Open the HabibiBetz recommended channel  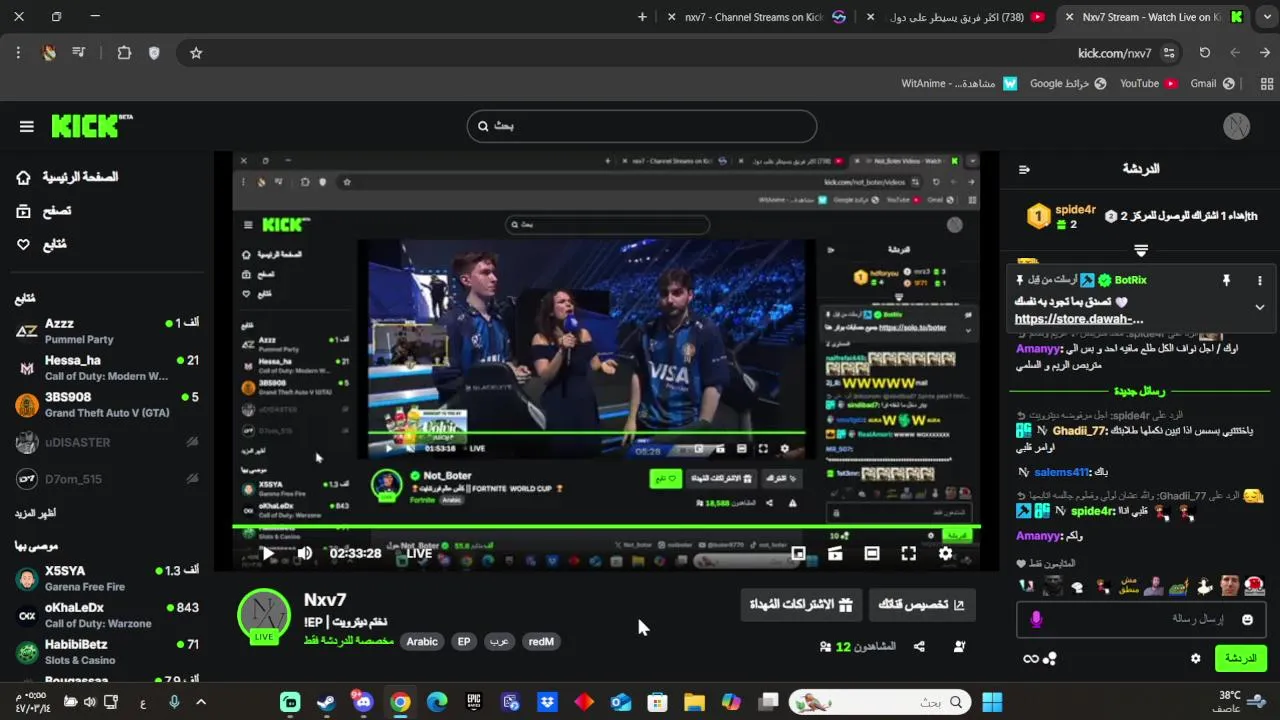coord(106,652)
